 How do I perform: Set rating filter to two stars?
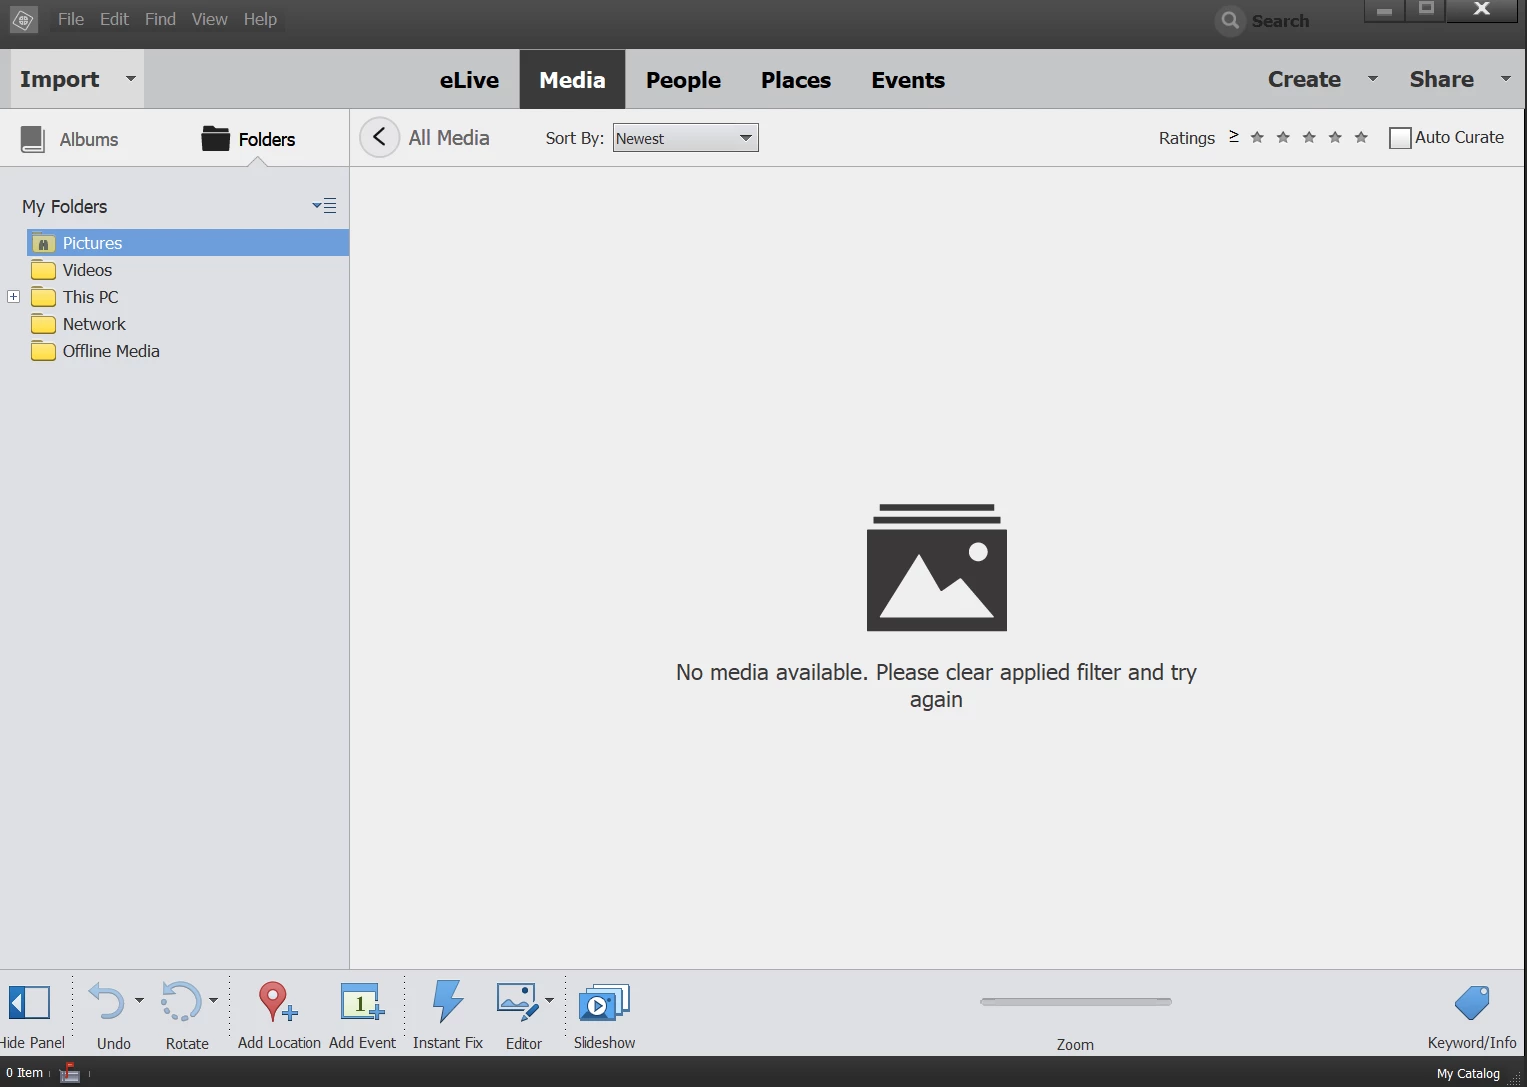pyautogui.click(x=1283, y=137)
